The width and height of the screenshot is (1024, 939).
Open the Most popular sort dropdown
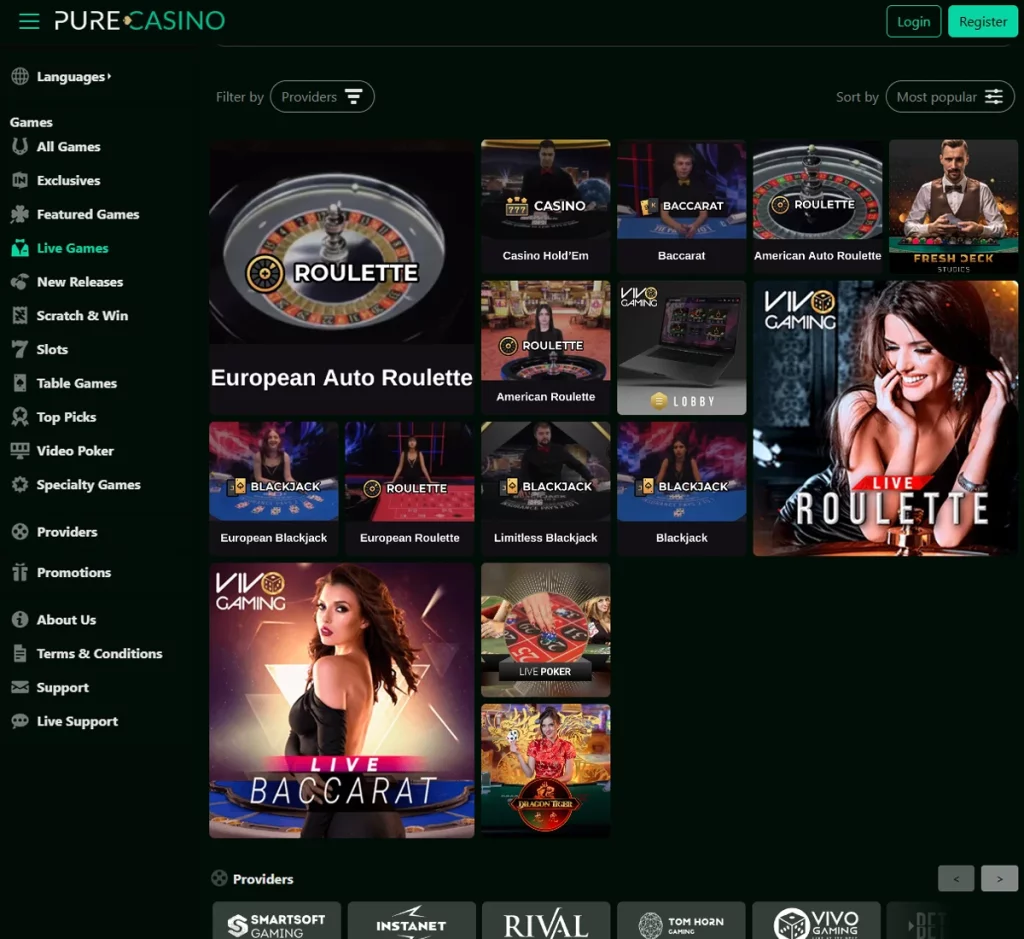point(949,96)
